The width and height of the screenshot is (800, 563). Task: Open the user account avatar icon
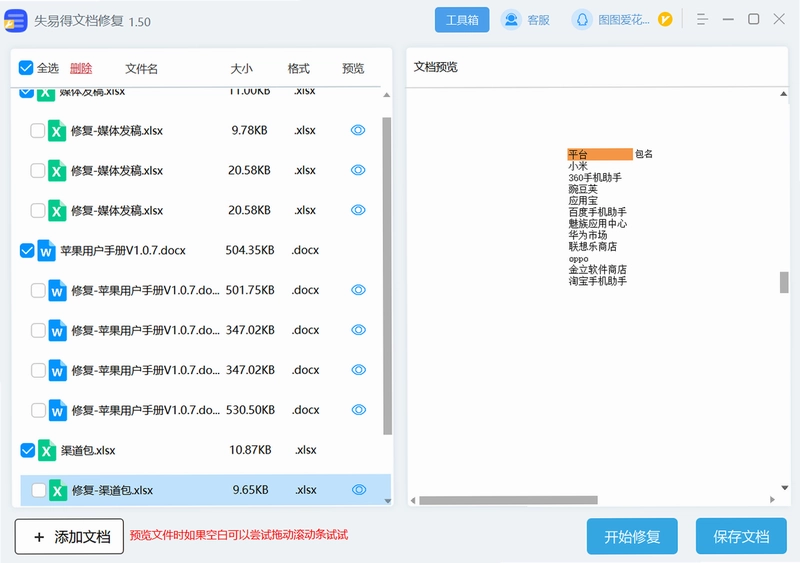(x=582, y=20)
